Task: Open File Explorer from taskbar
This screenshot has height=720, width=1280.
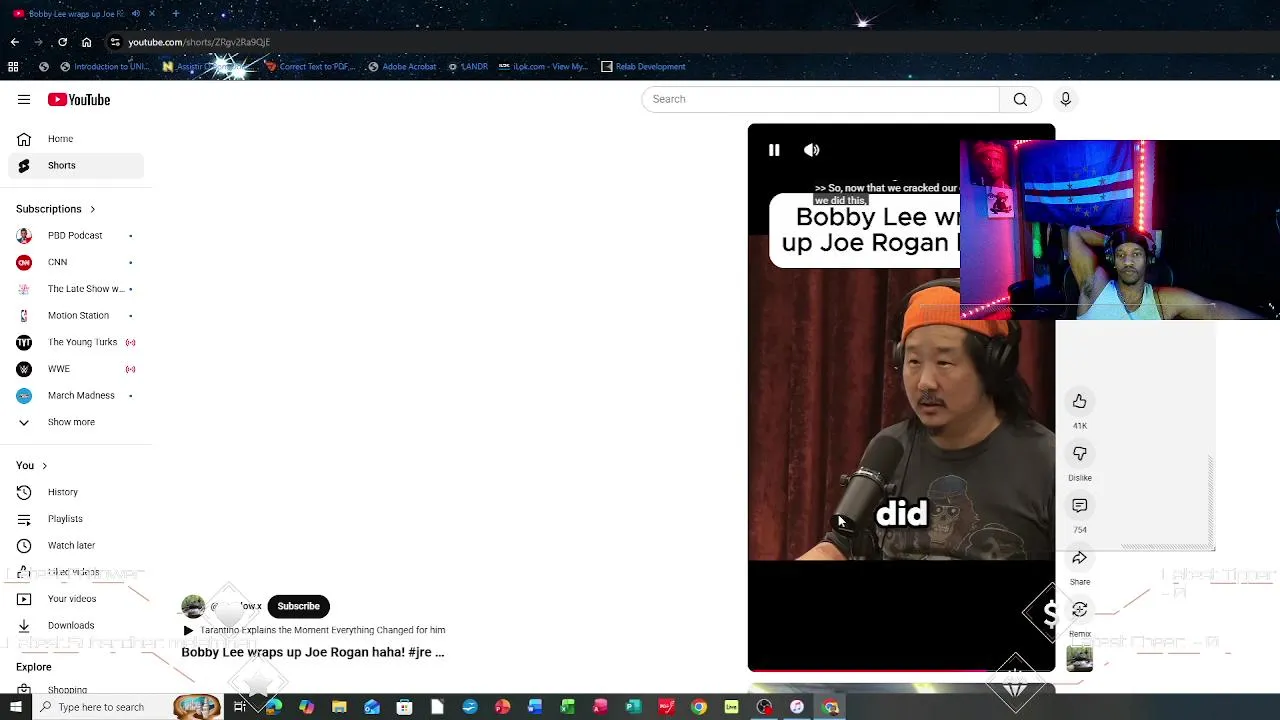Action: 339,707
